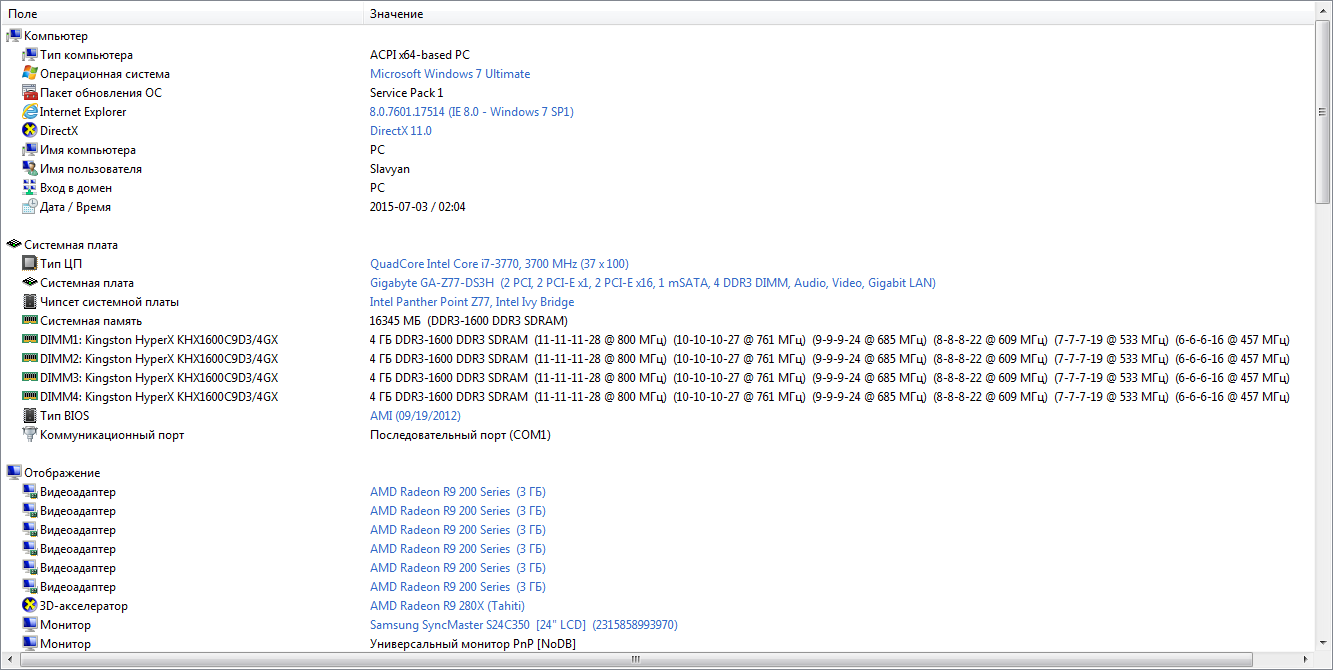1333x670 pixels.
Task: Select the 16345 МБ system memory value
Action: coord(469,321)
